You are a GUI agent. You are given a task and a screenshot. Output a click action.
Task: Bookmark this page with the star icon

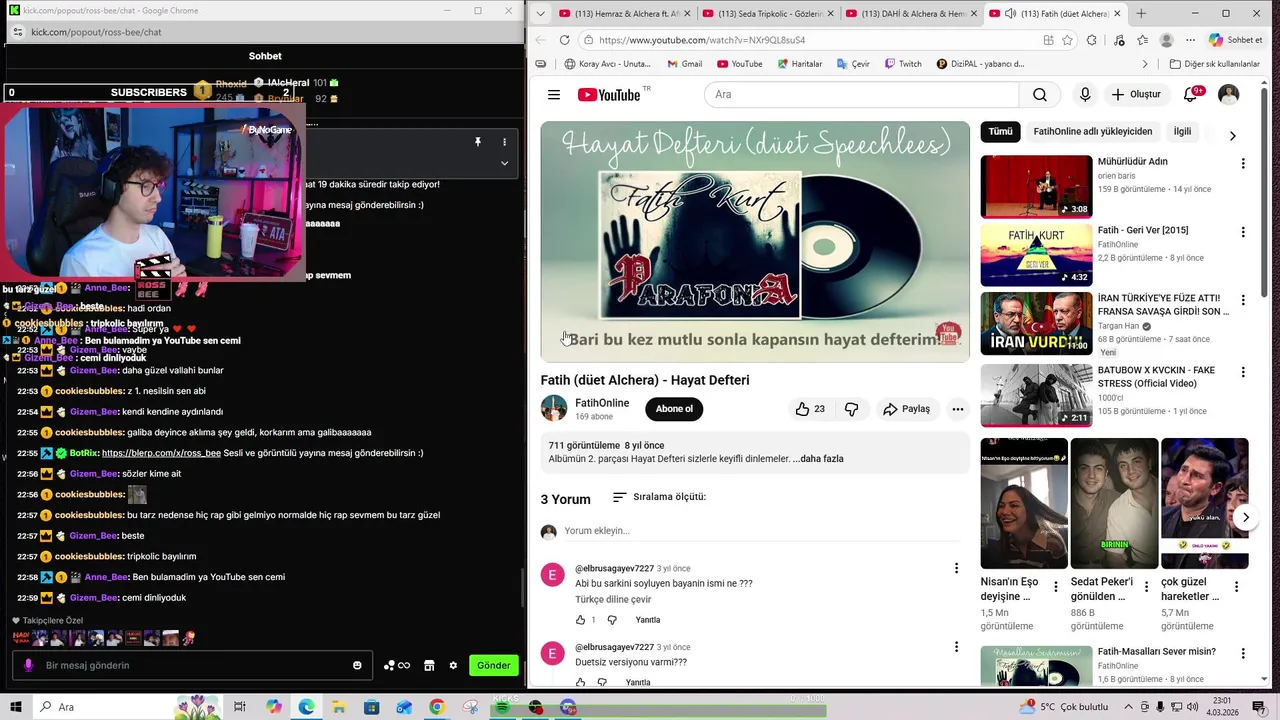coord(1067,40)
